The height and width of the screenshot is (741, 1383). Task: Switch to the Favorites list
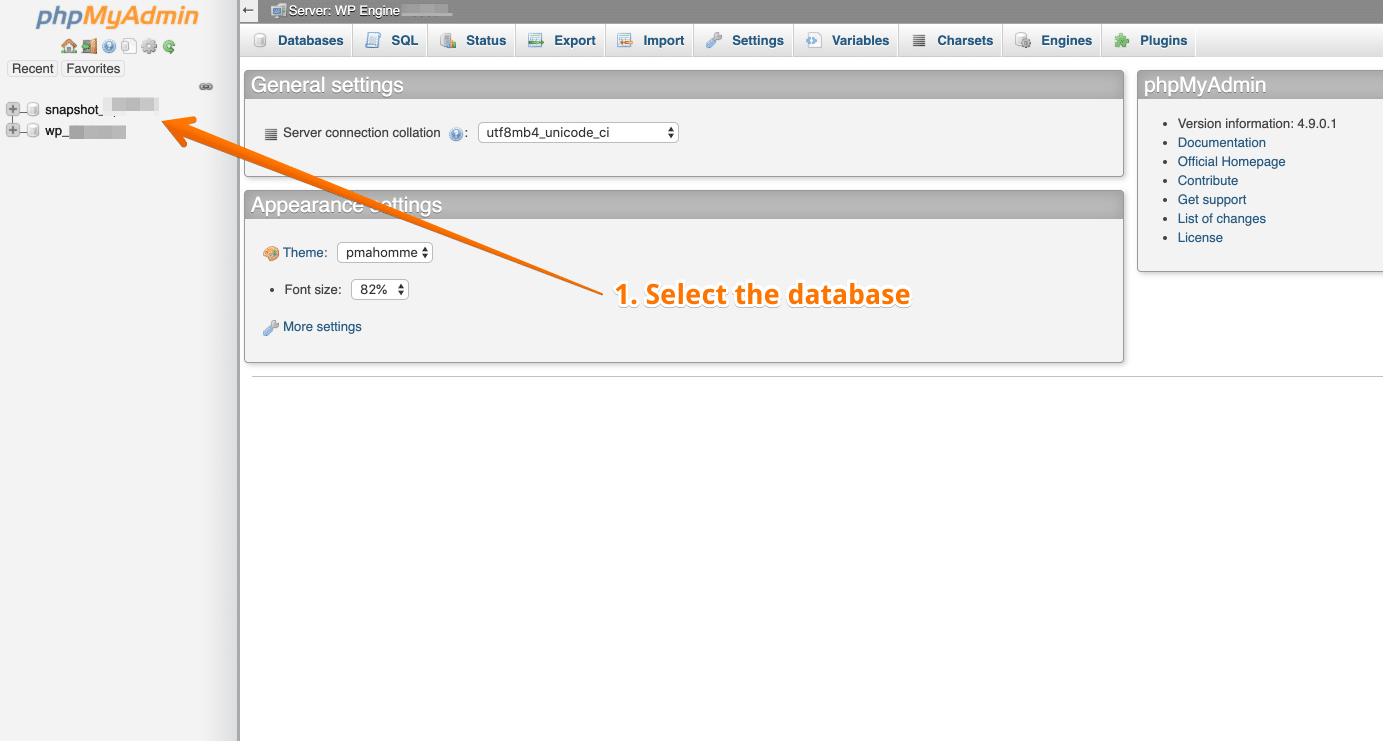(93, 68)
